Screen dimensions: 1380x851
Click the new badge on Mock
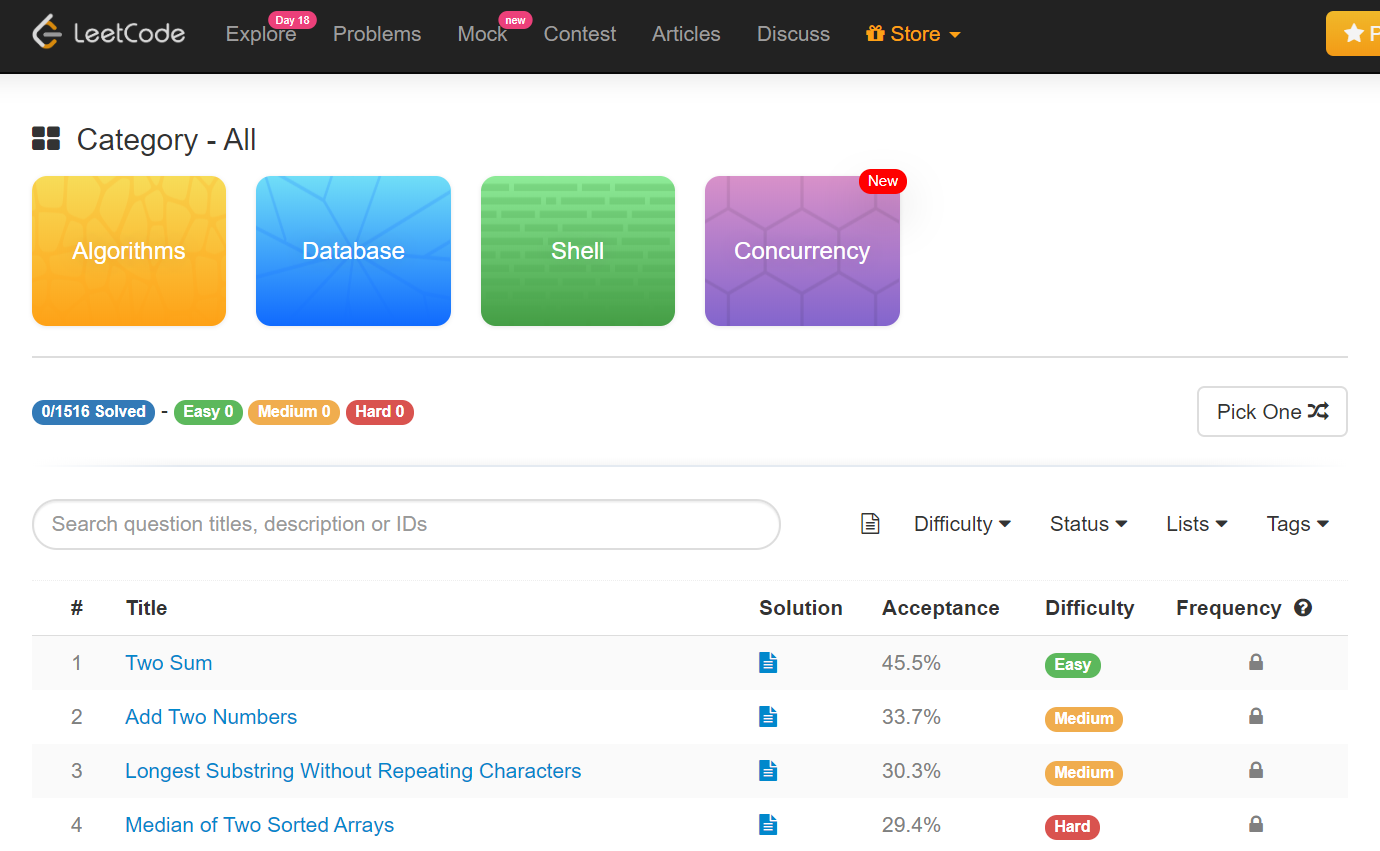(x=515, y=20)
